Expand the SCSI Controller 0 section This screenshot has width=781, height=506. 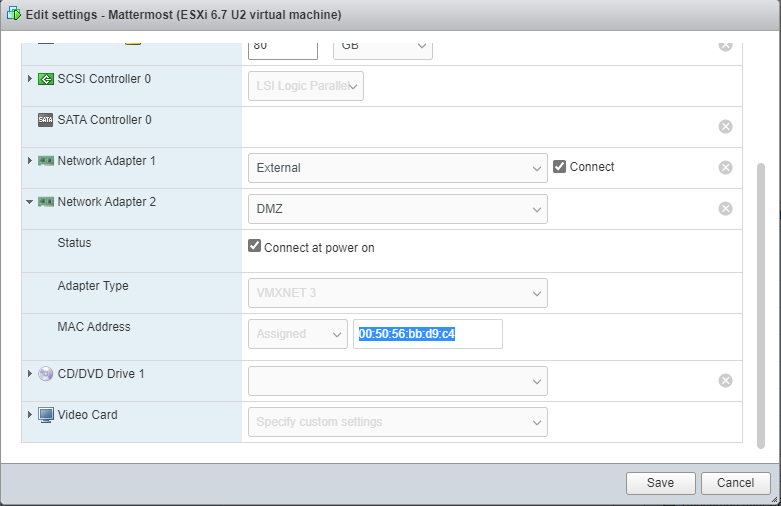[30, 79]
